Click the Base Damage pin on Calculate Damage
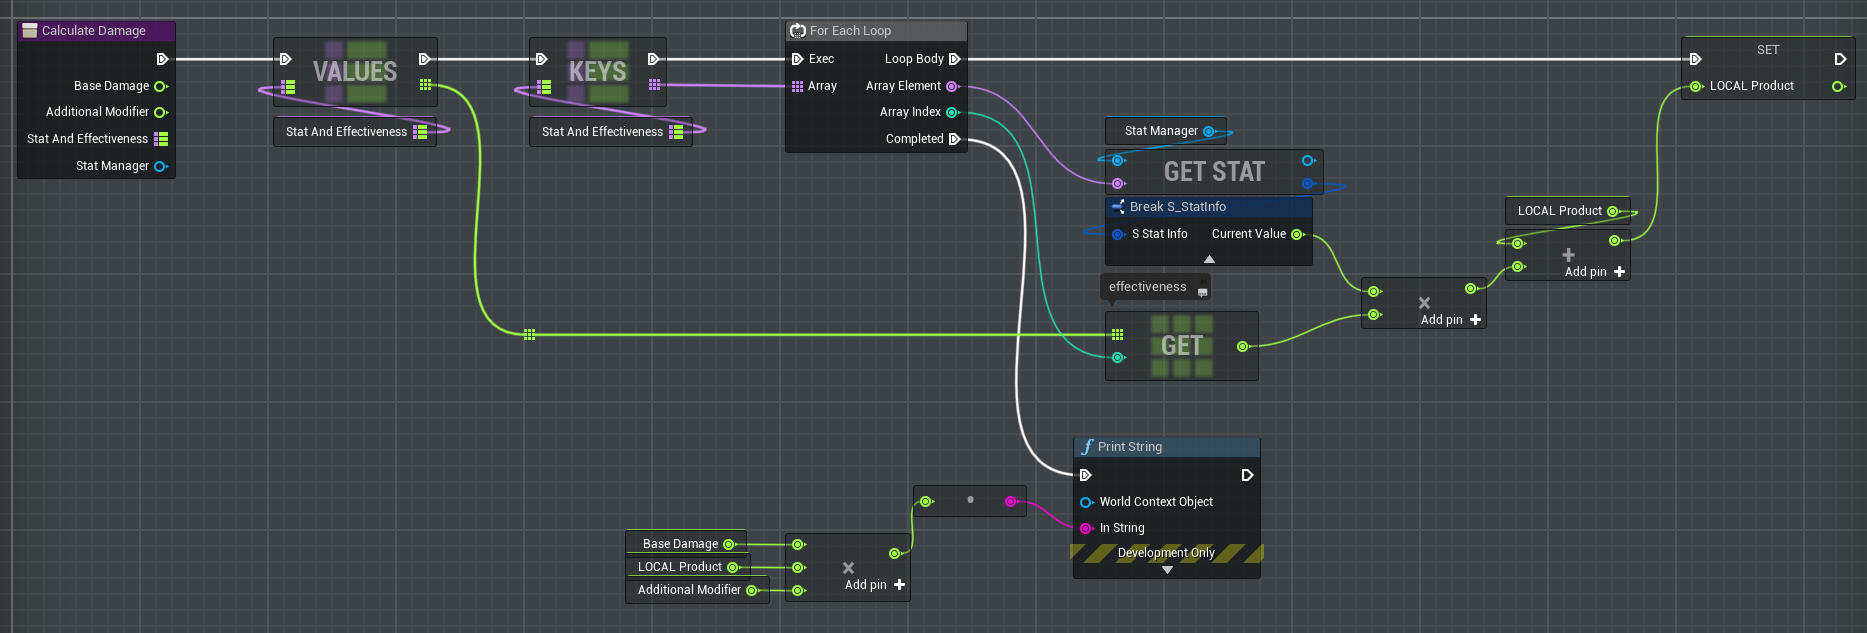The image size is (1867, 633). click(x=159, y=86)
